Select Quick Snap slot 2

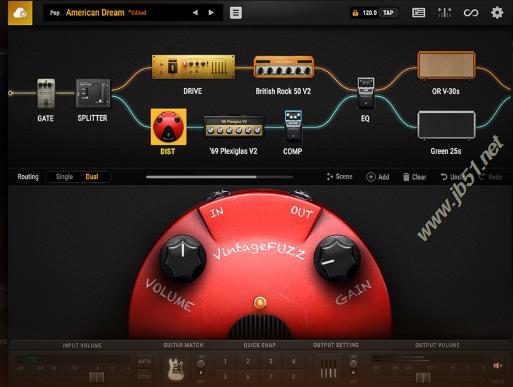coord(248,362)
